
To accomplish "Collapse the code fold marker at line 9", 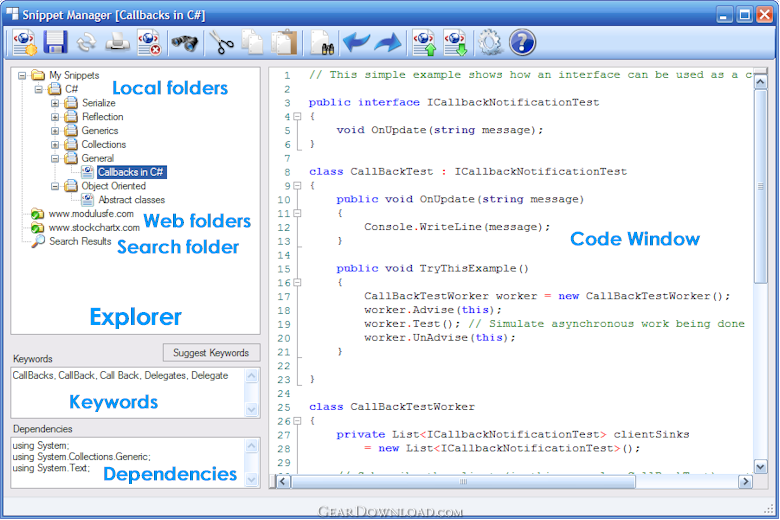I will click(x=297, y=186).
